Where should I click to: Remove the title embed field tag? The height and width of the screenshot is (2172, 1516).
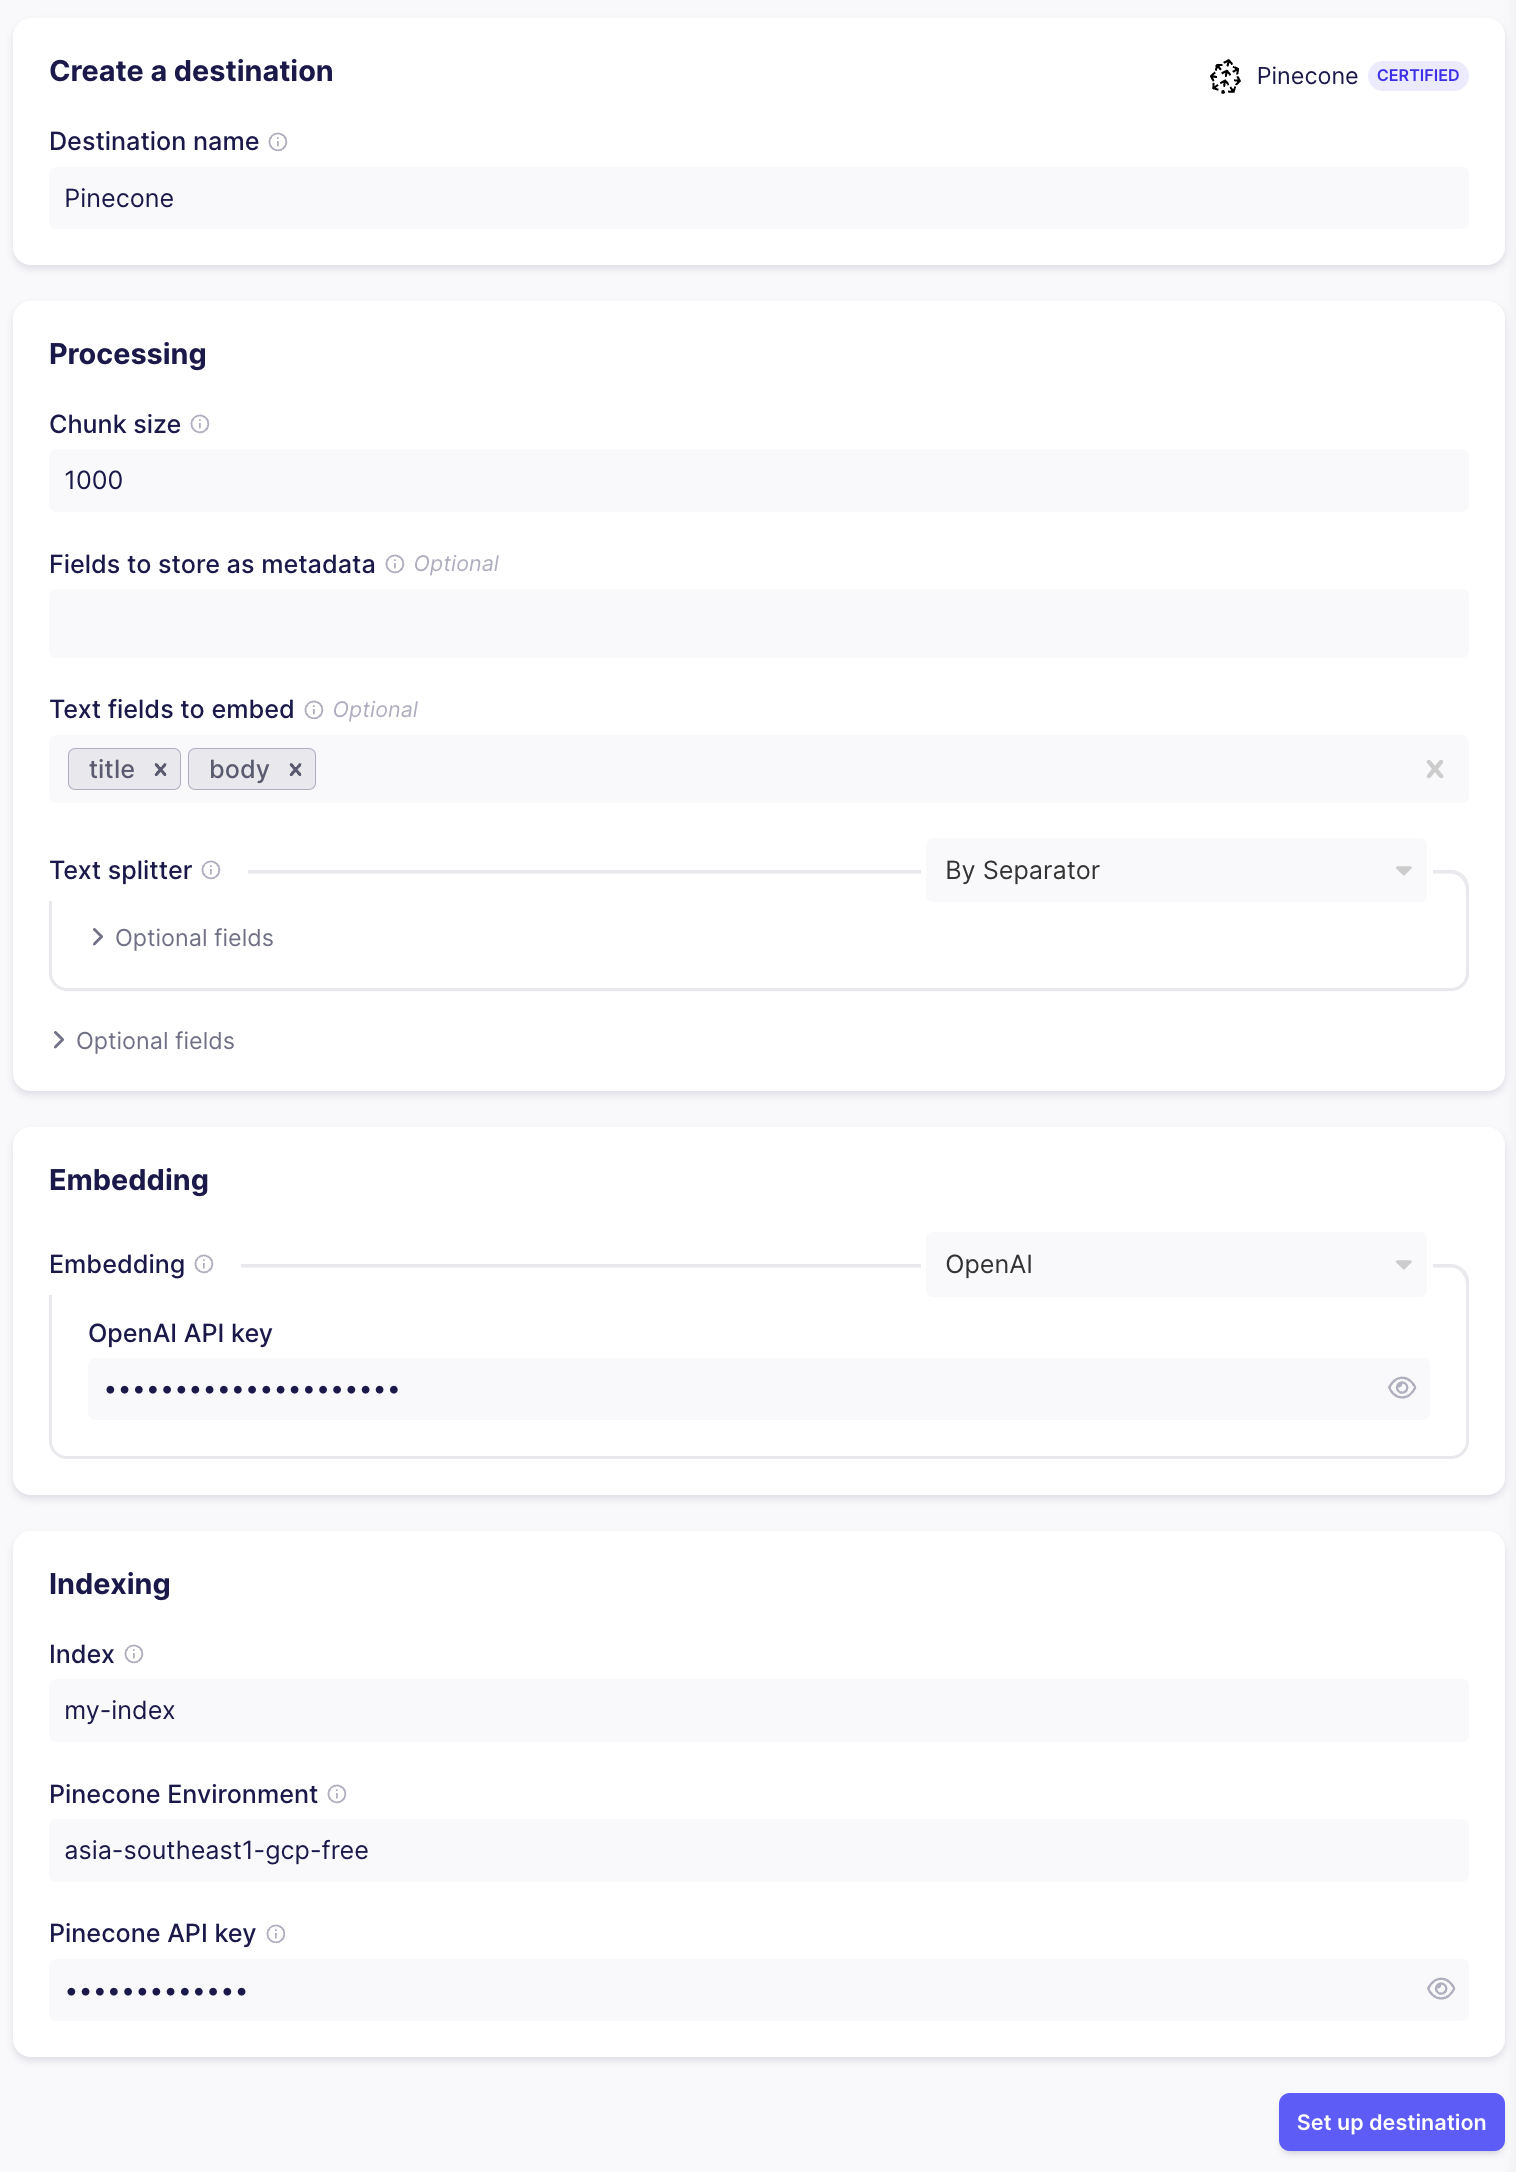[160, 769]
